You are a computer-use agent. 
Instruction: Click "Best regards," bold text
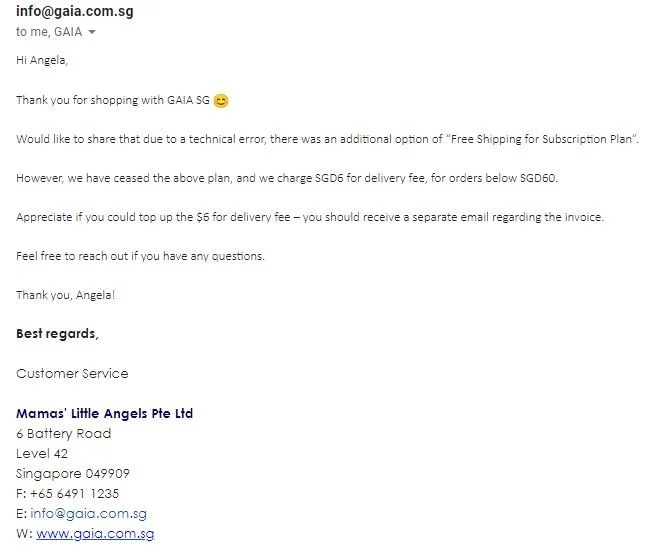[x=57, y=334]
